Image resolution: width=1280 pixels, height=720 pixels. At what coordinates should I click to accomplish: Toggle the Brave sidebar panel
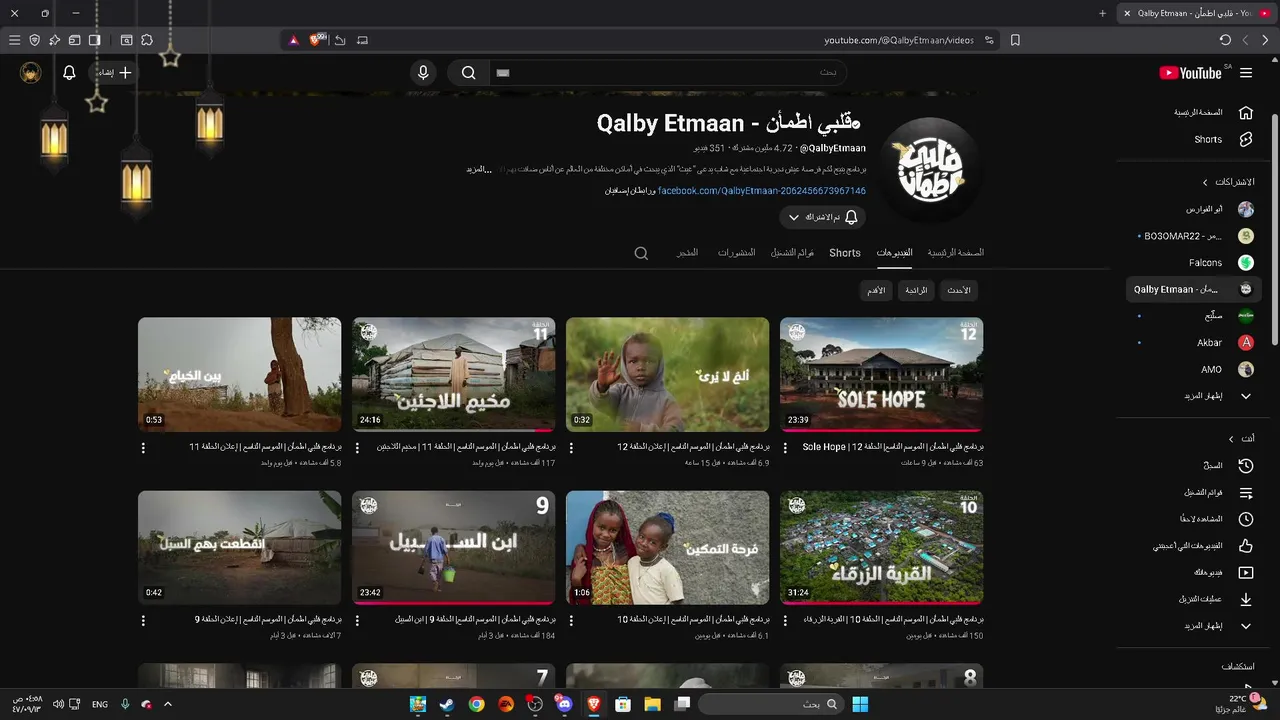pos(94,40)
